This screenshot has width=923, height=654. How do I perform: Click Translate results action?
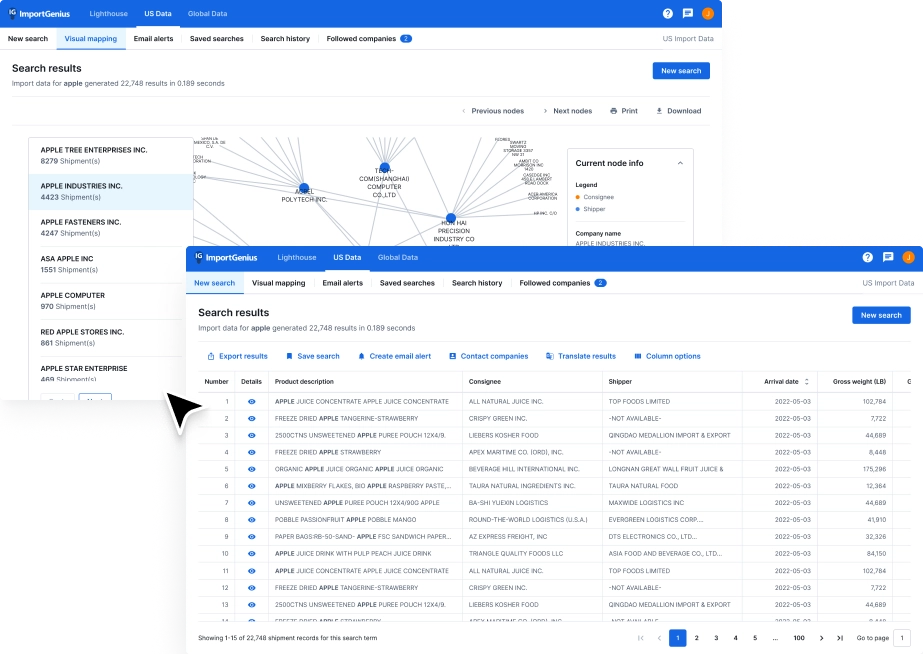(x=580, y=356)
